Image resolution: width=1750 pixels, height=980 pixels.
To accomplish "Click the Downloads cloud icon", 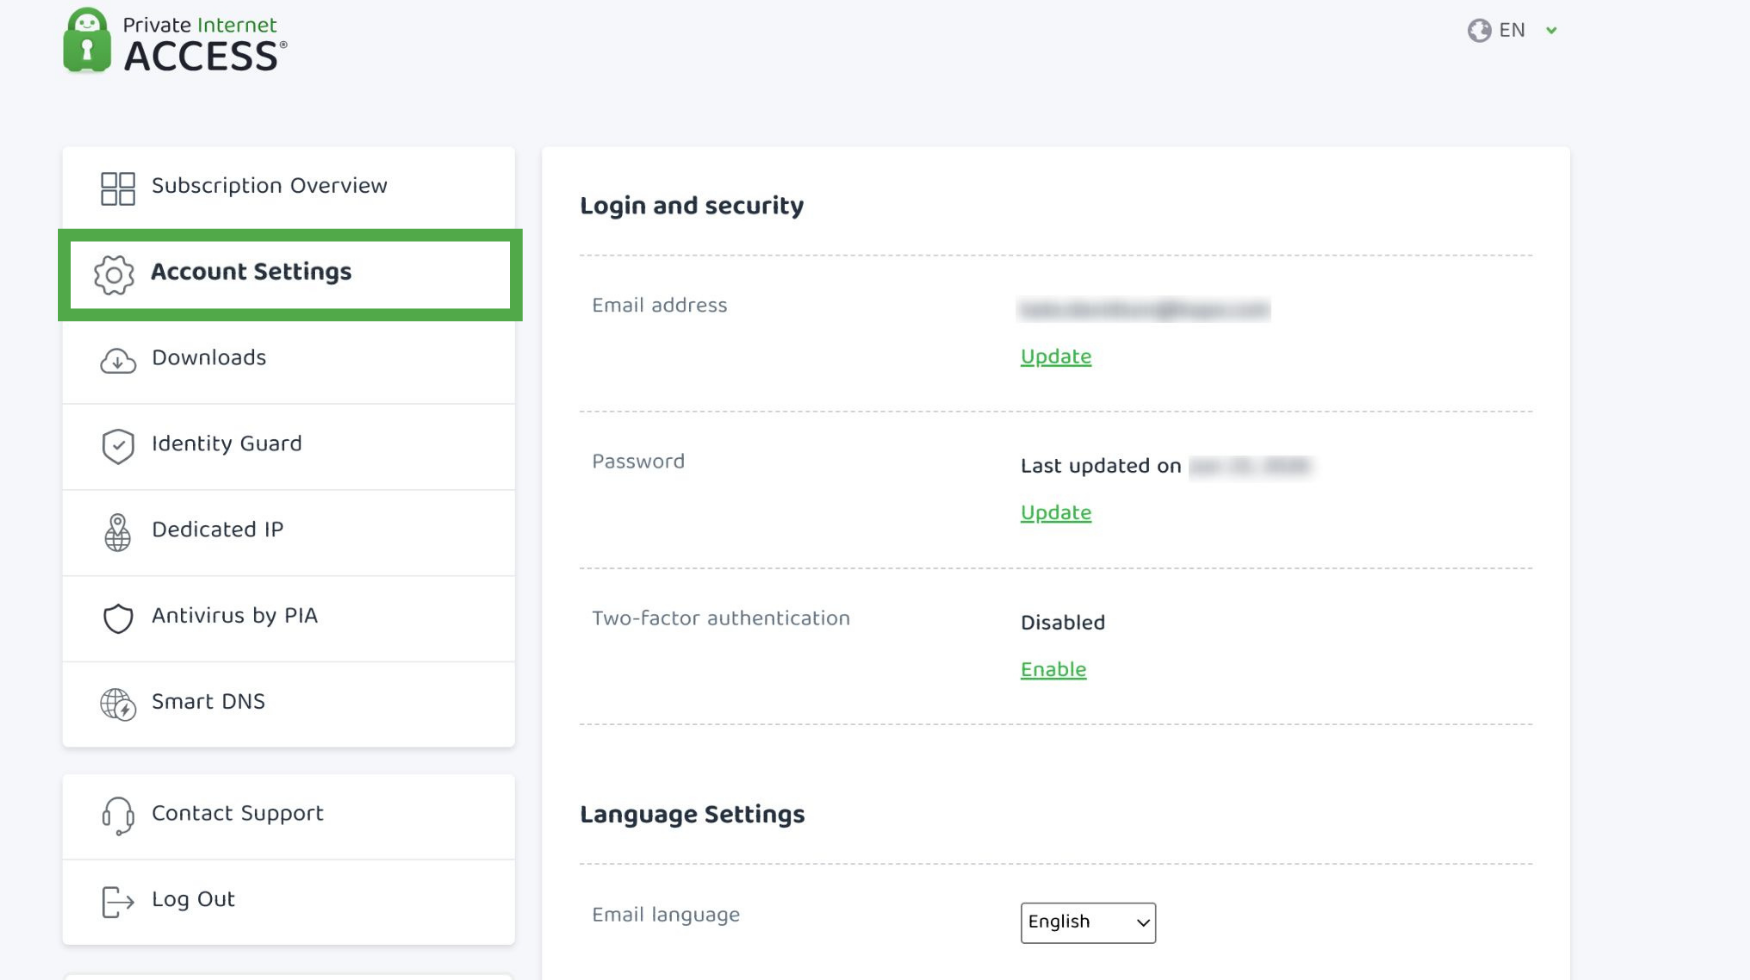I will pyautogui.click(x=118, y=360).
